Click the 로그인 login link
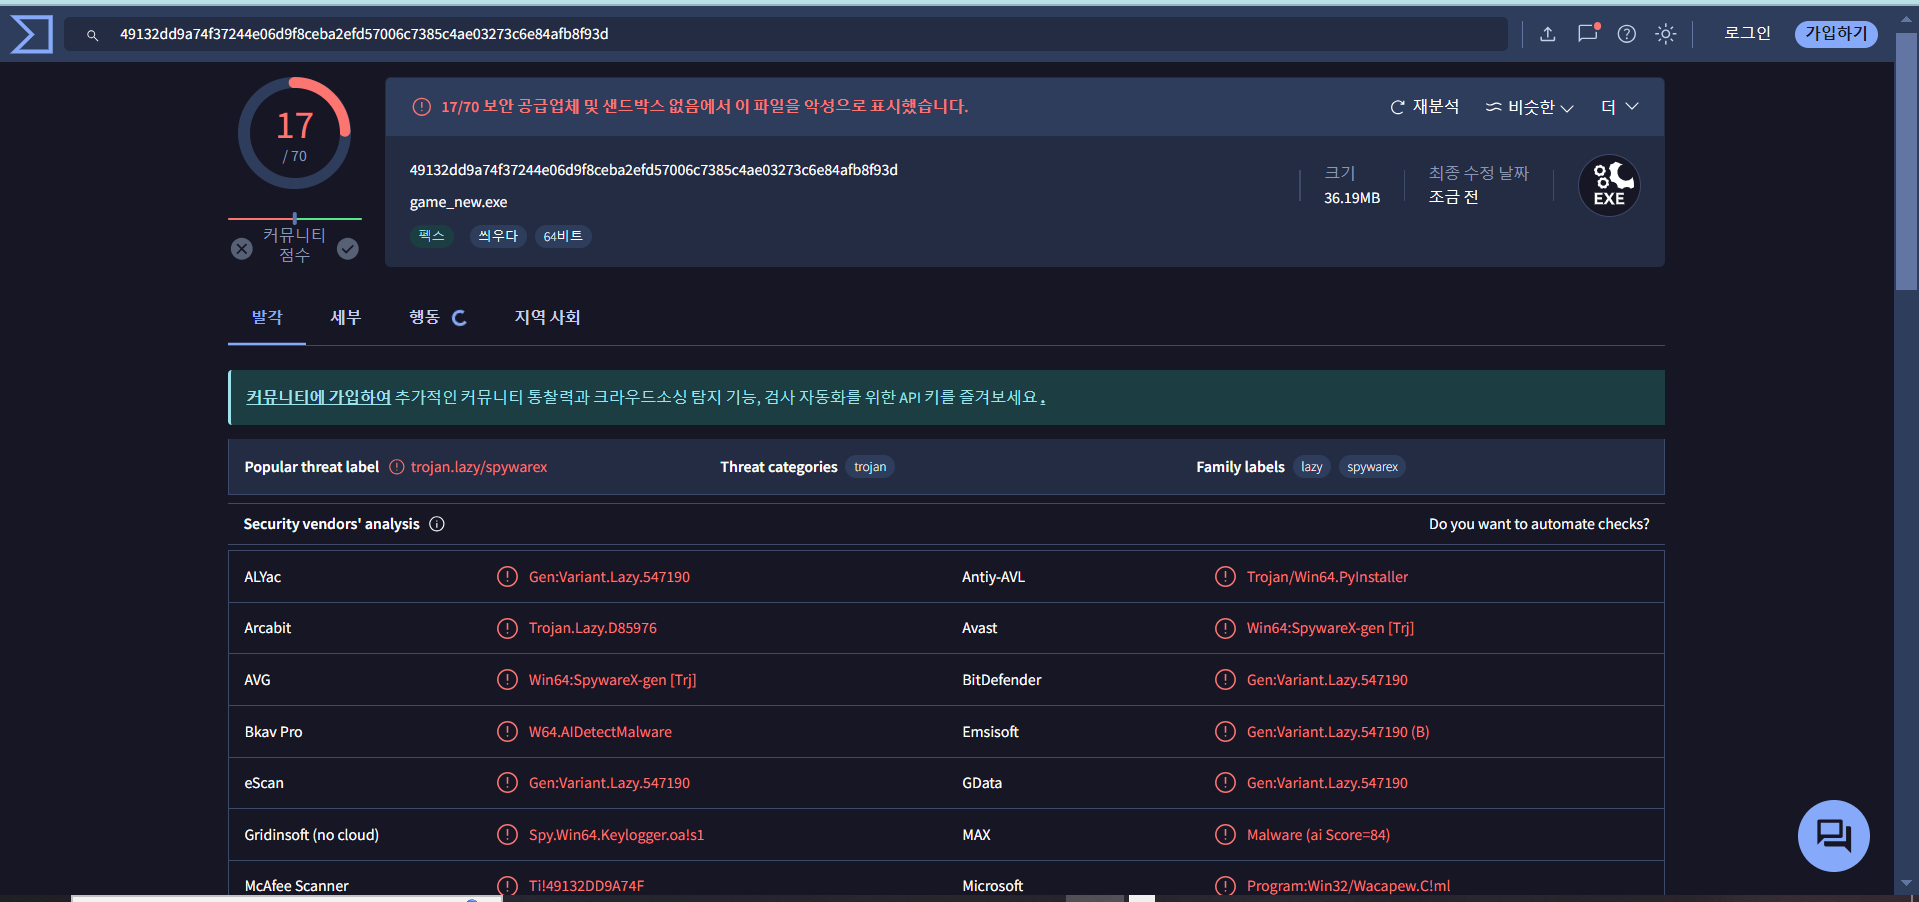This screenshot has width=1919, height=902. 1747,33
